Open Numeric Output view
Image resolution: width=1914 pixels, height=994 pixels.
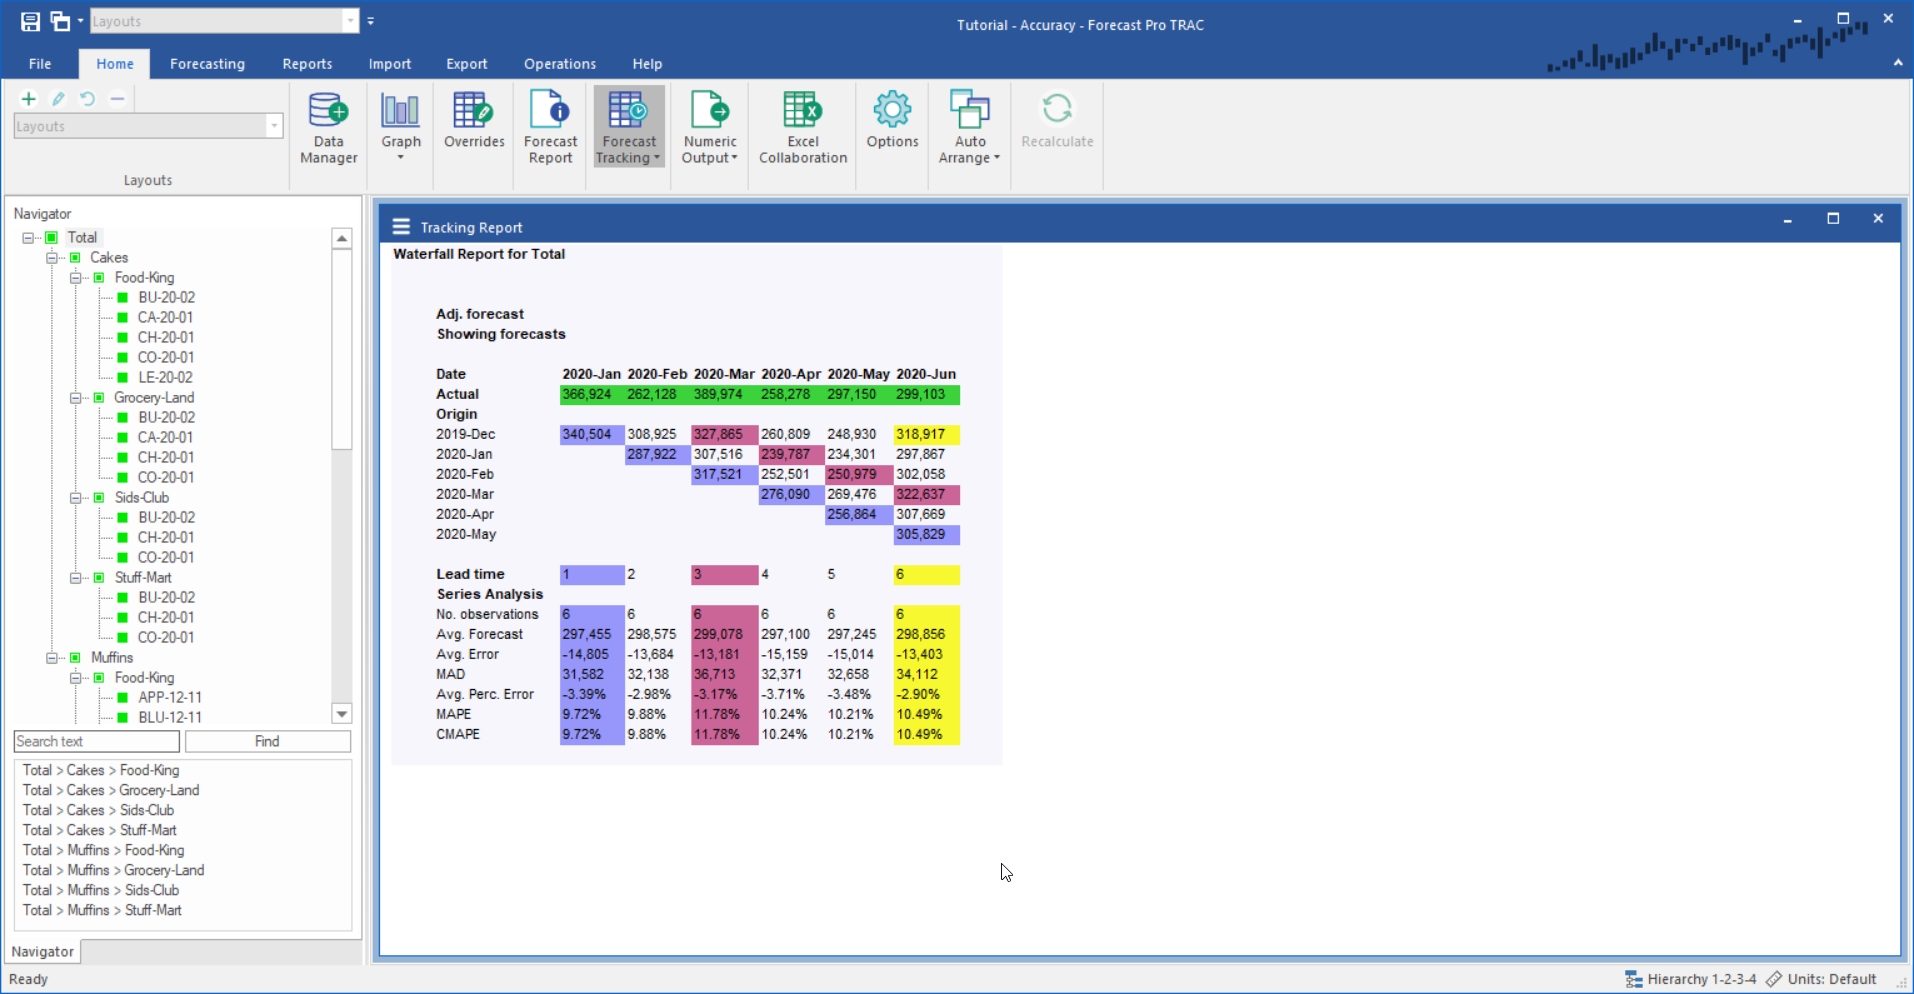point(710,128)
